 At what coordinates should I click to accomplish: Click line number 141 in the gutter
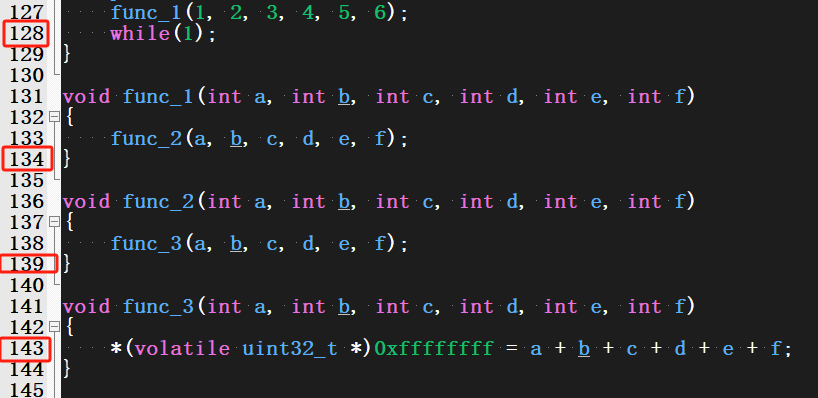pyautogui.click(x=26, y=306)
